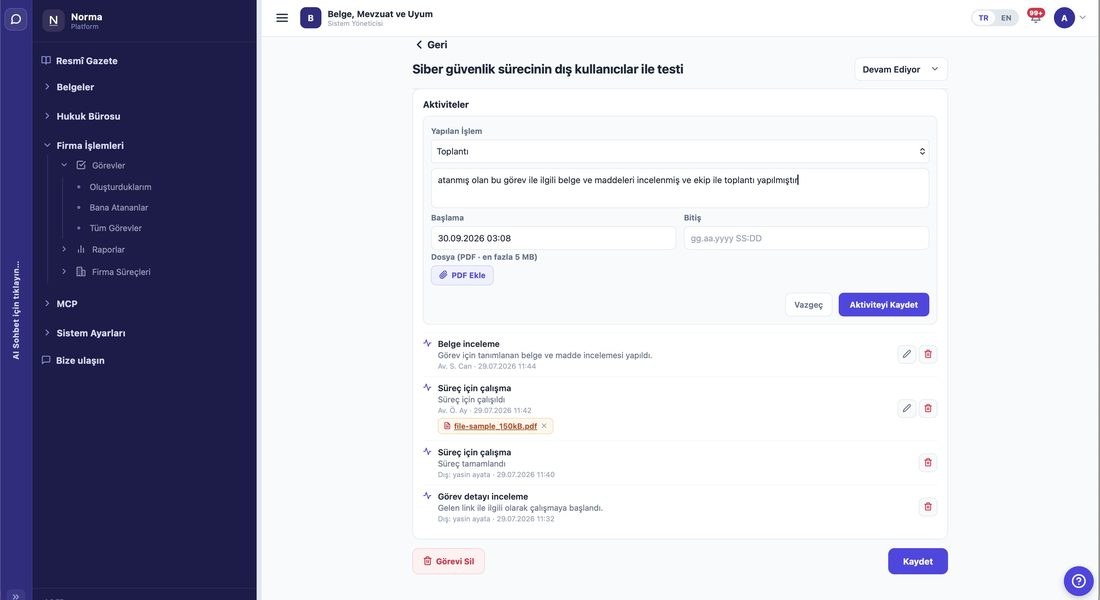Select Tüm Görevler in the sidebar
The width and height of the screenshot is (1100, 600).
click(116, 228)
